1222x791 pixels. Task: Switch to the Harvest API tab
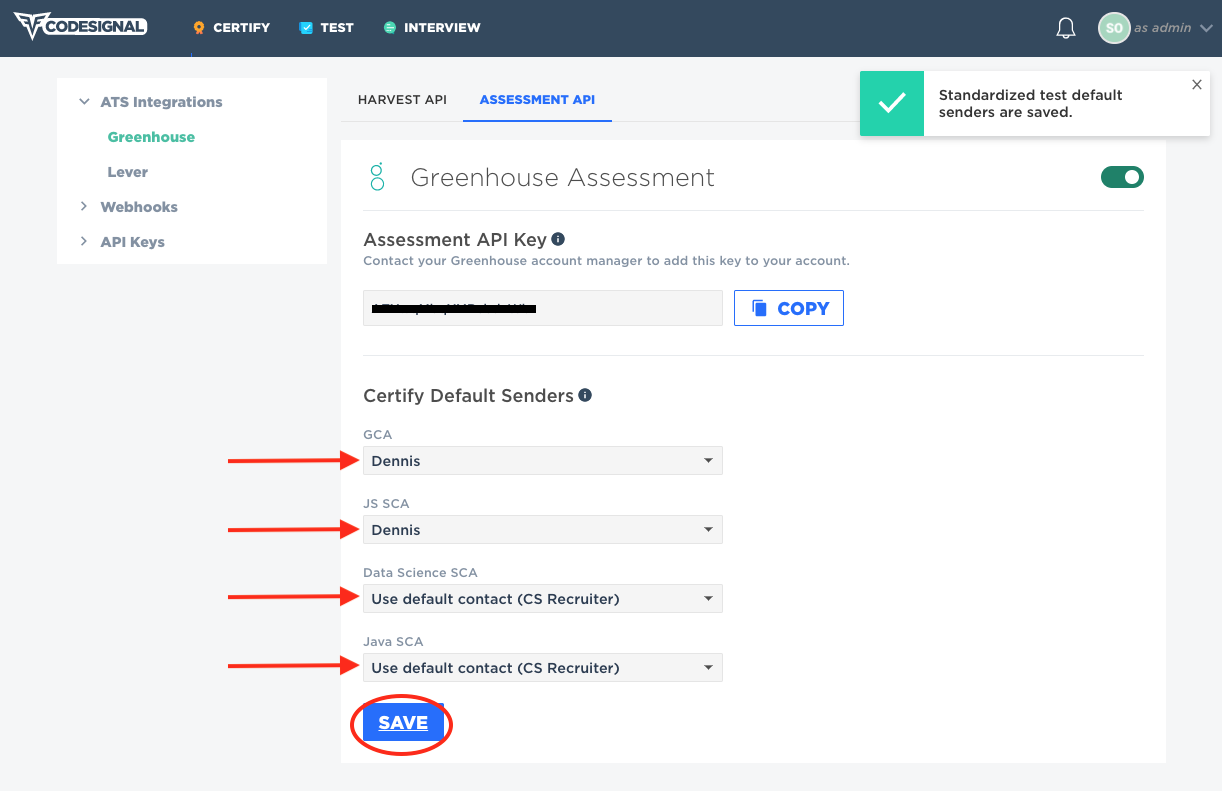tap(402, 100)
